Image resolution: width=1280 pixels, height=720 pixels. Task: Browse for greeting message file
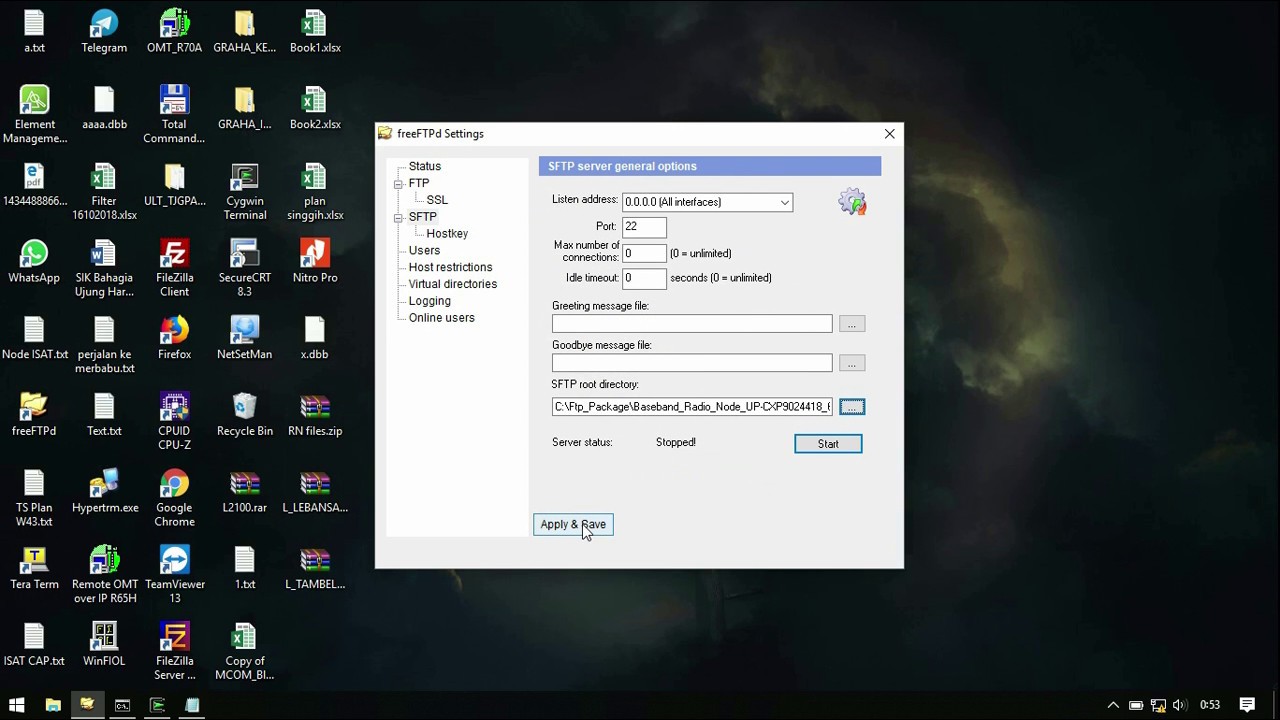[852, 324]
